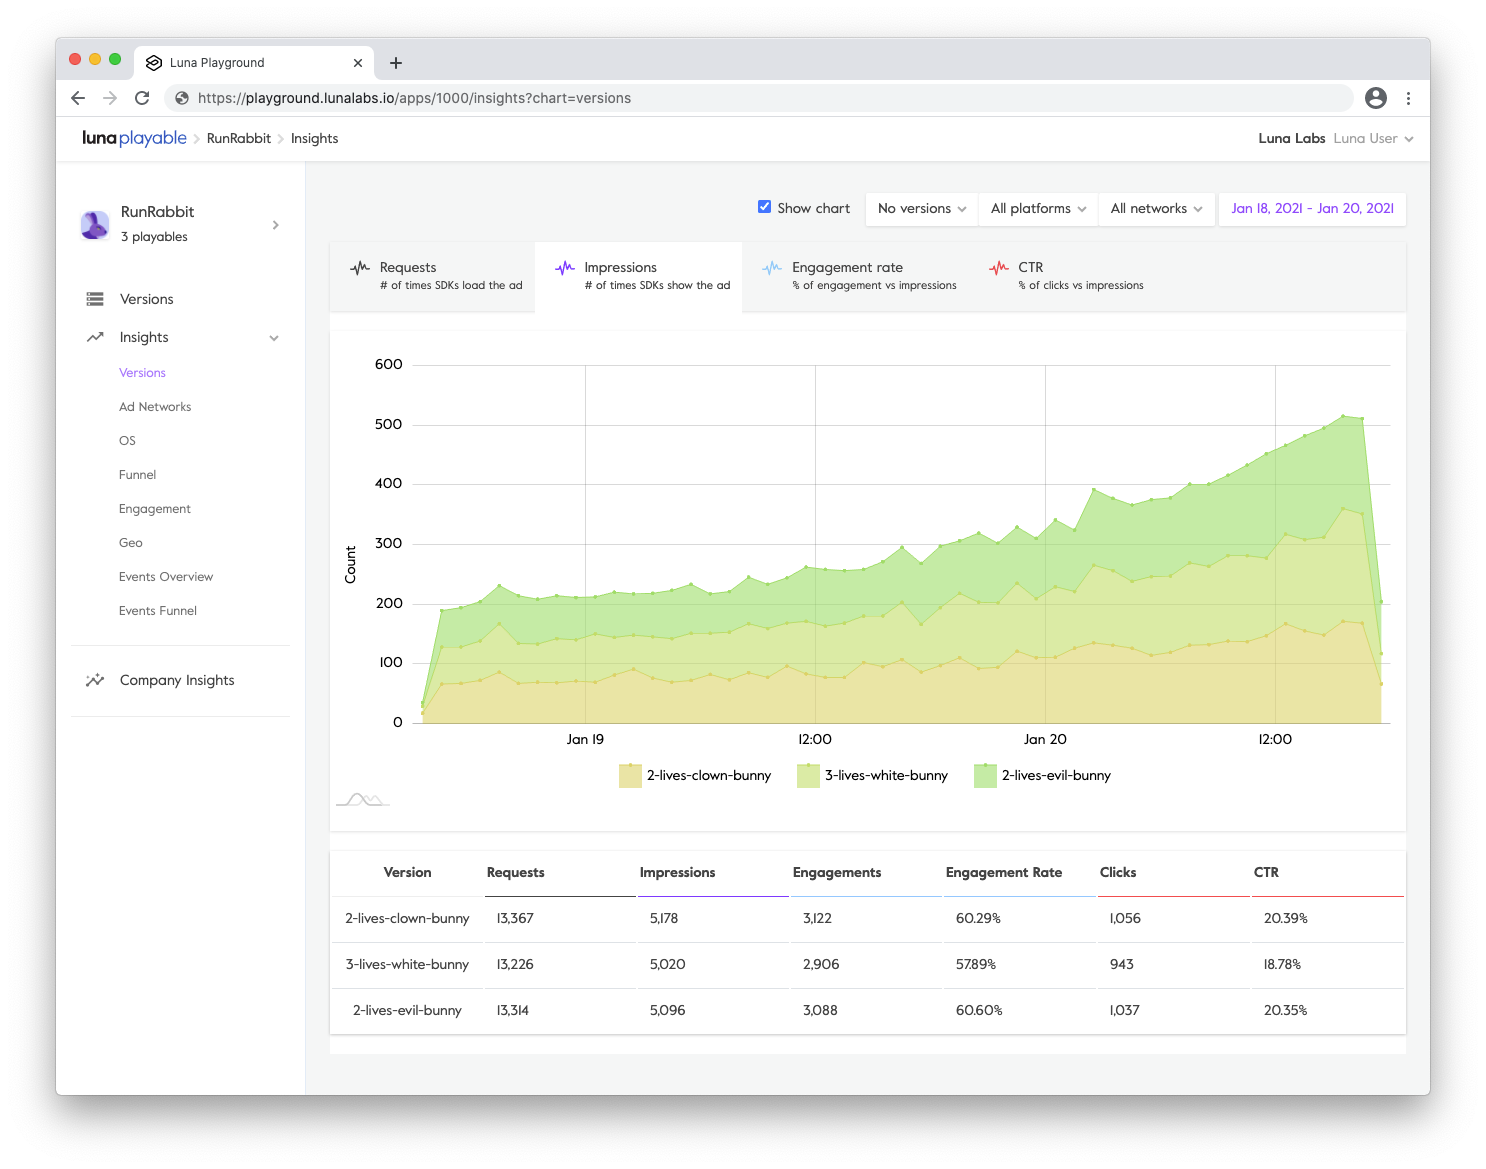Click the Company Insights sparkle chart icon
The image size is (1486, 1169).
click(95, 680)
